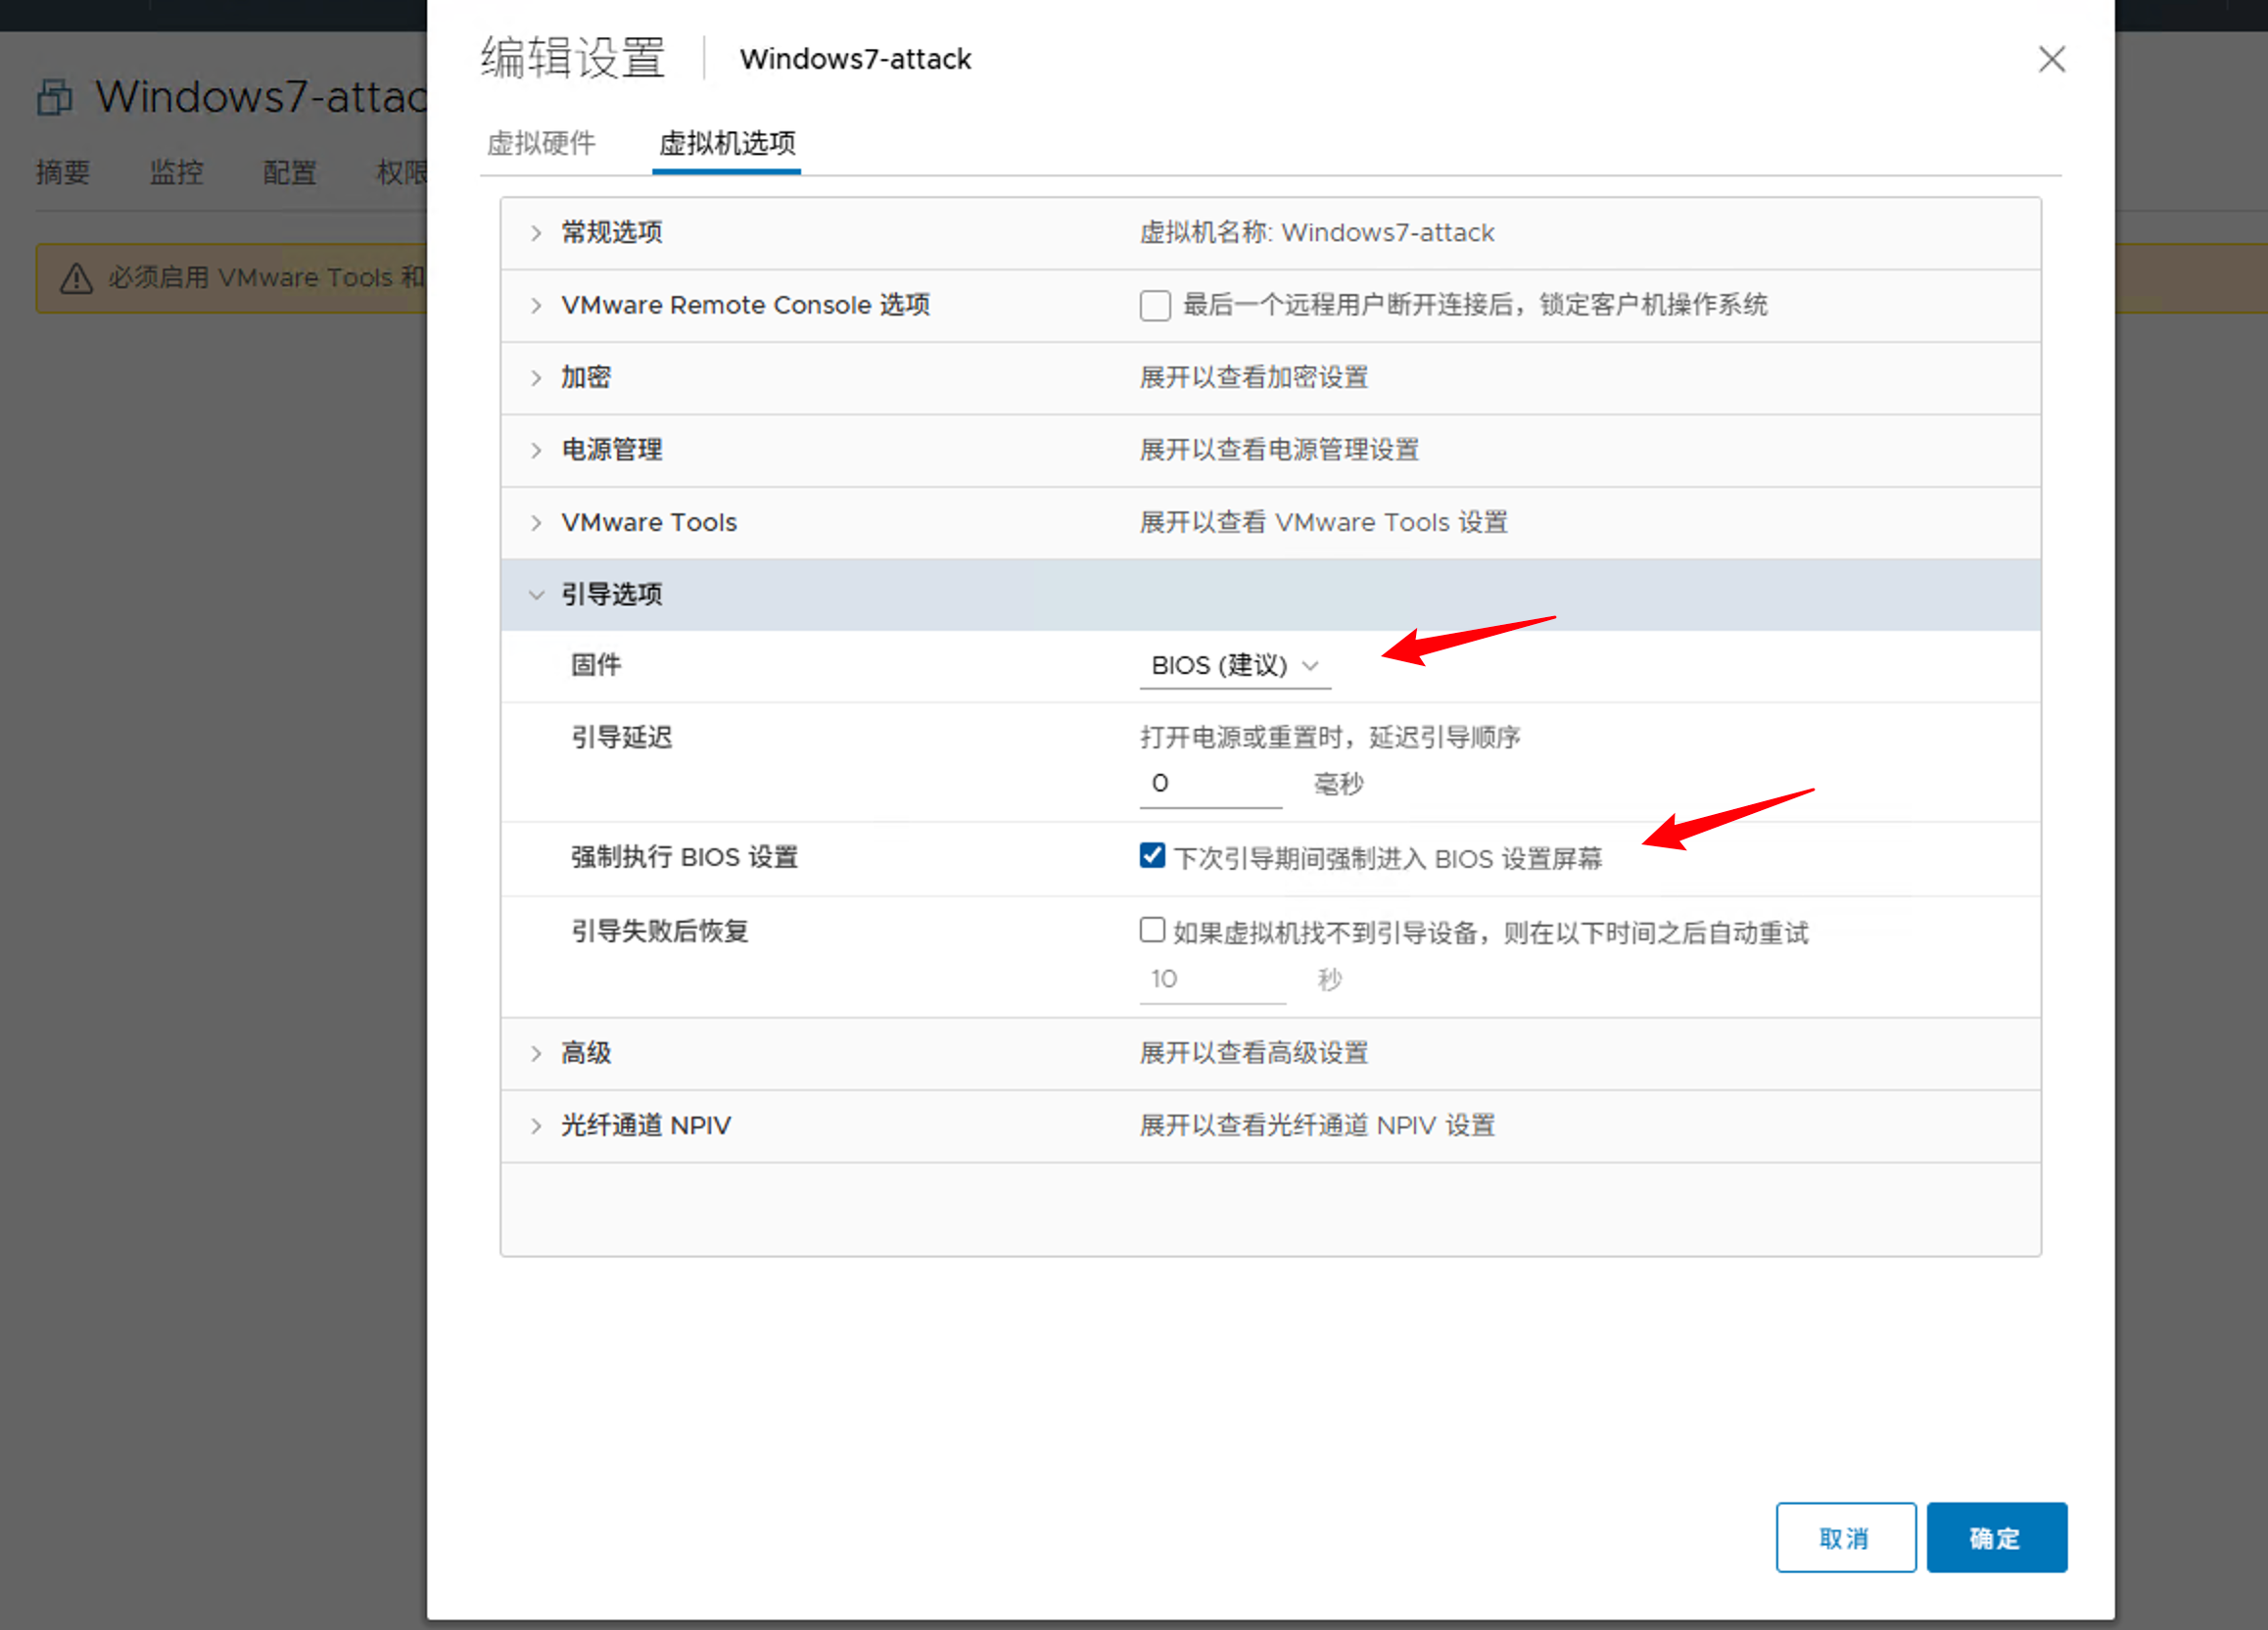
Task: Select the 虚拟机选项 tab
Action: (x=726, y=143)
